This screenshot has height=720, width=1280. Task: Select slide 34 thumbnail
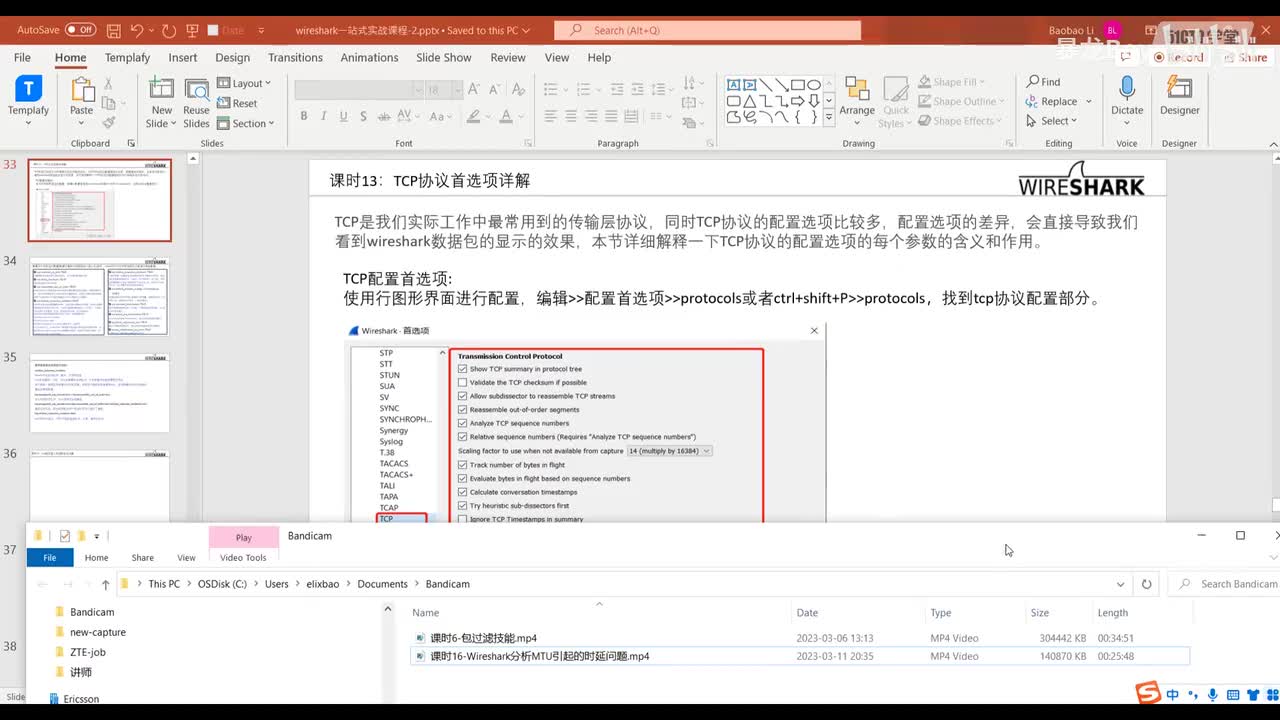point(99,296)
